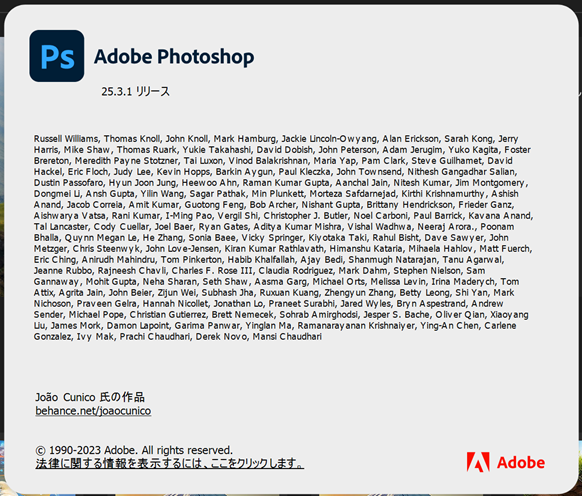Open the Japanese legal information link
Screen dimensions: 582x496
pyautogui.click(x=170, y=463)
